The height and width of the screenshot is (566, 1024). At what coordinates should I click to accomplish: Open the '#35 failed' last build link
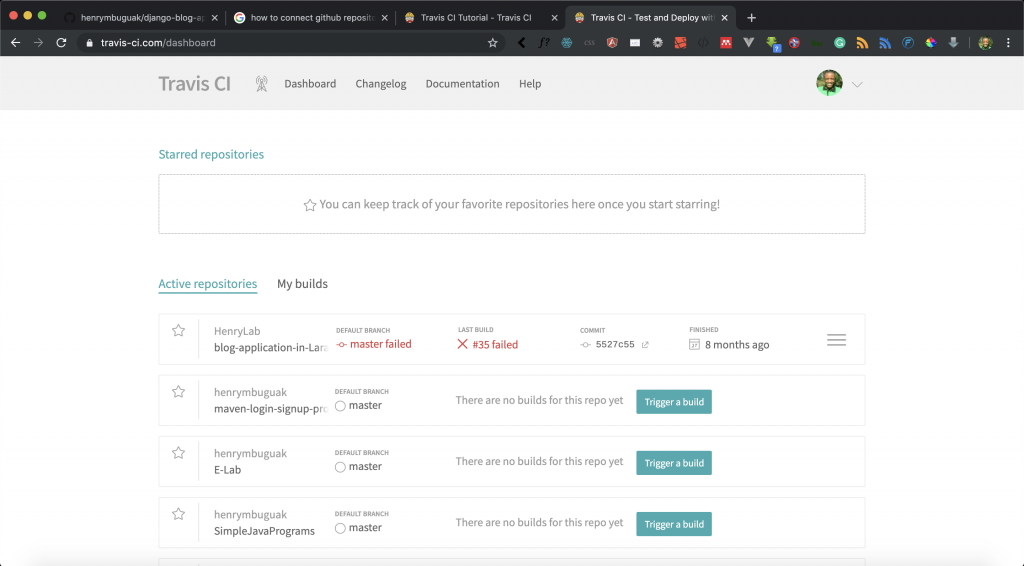(495, 345)
